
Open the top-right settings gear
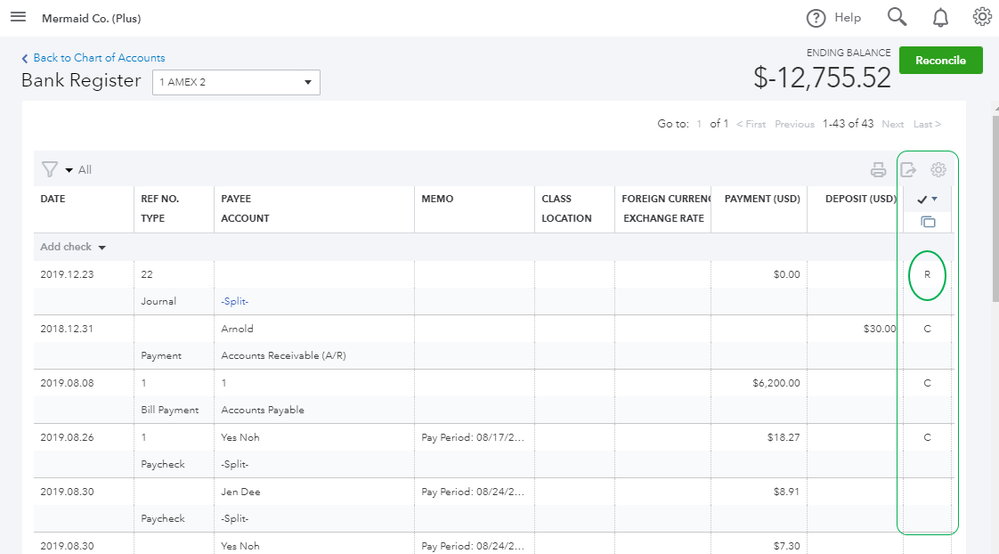[x=982, y=17]
